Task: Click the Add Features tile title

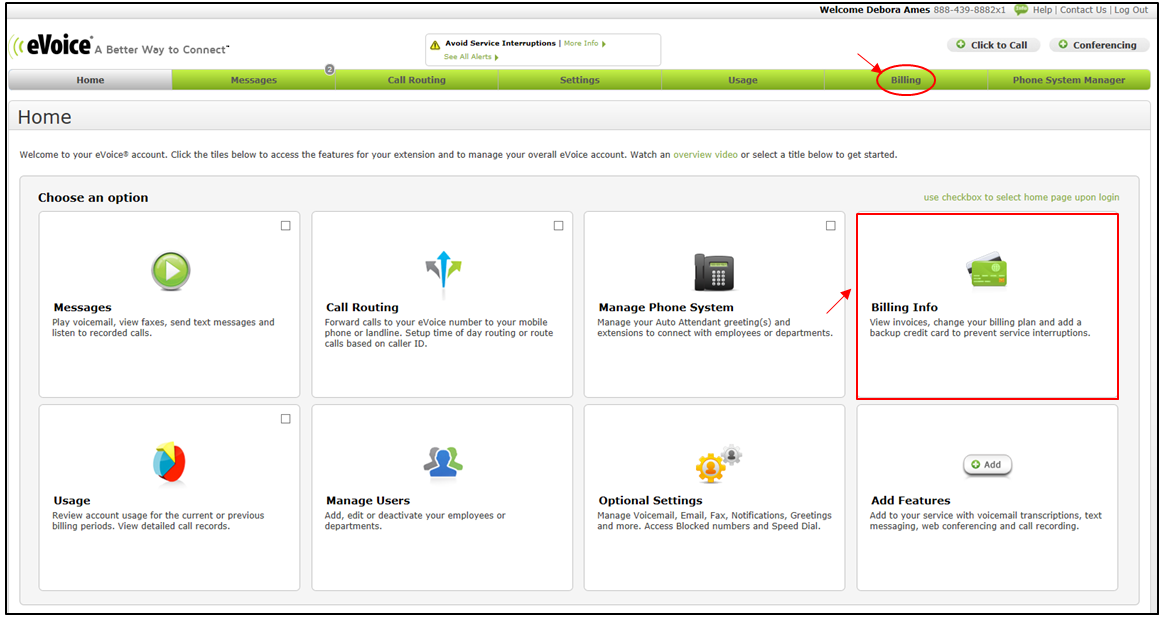Action: click(x=911, y=500)
